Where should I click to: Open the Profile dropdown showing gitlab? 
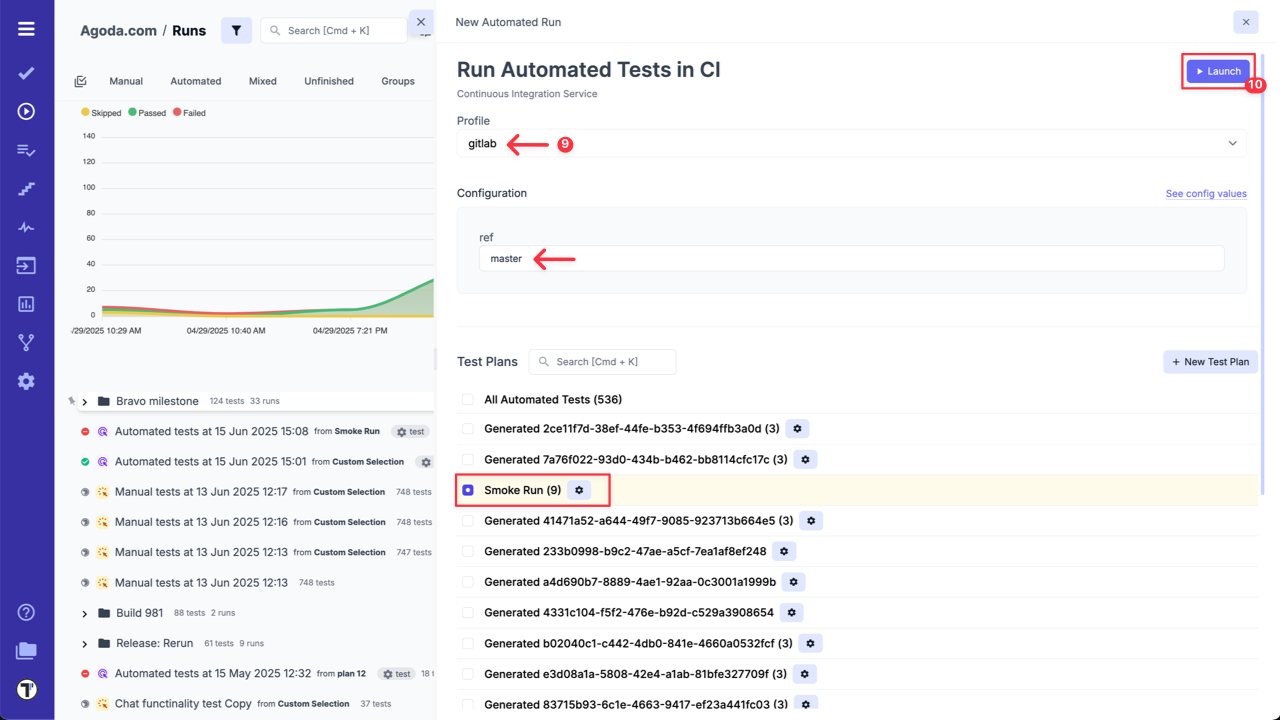tap(852, 143)
